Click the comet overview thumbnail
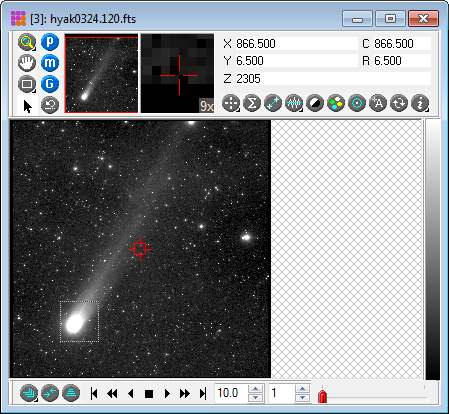This screenshot has height=414, width=449. (x=101, y=74)
